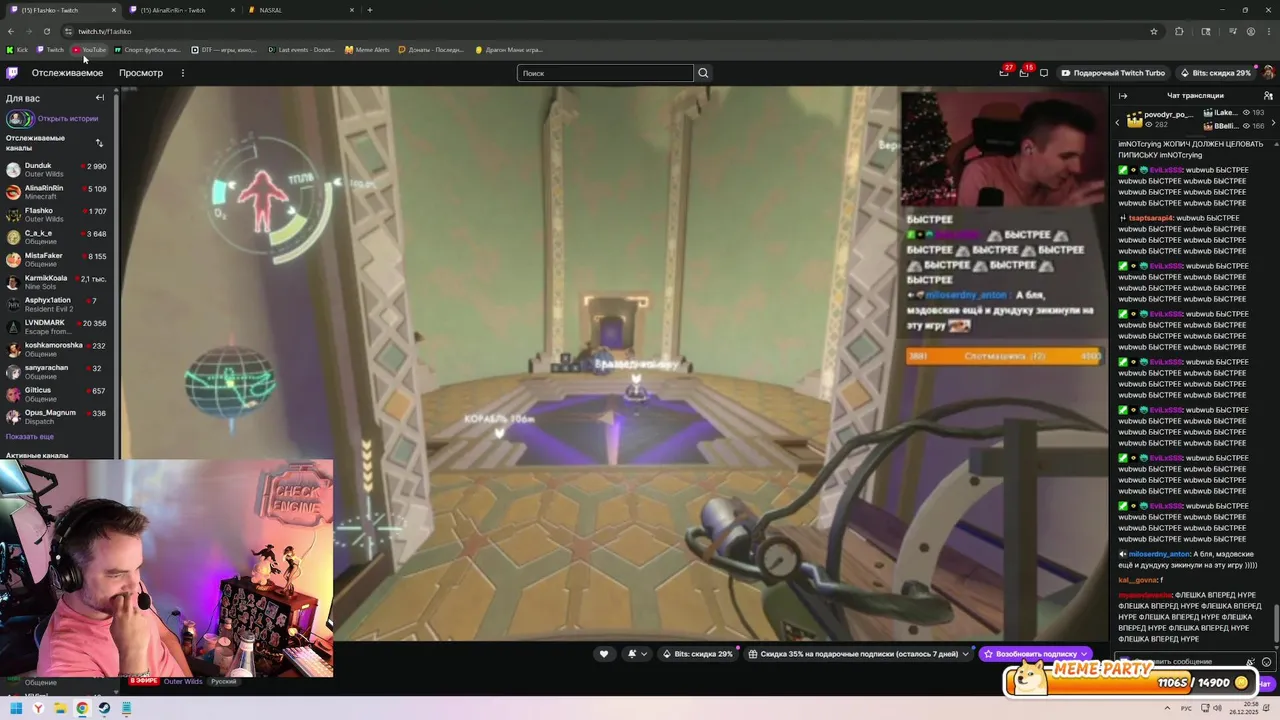Open Meme Alerts bookmark

[368, 50]
